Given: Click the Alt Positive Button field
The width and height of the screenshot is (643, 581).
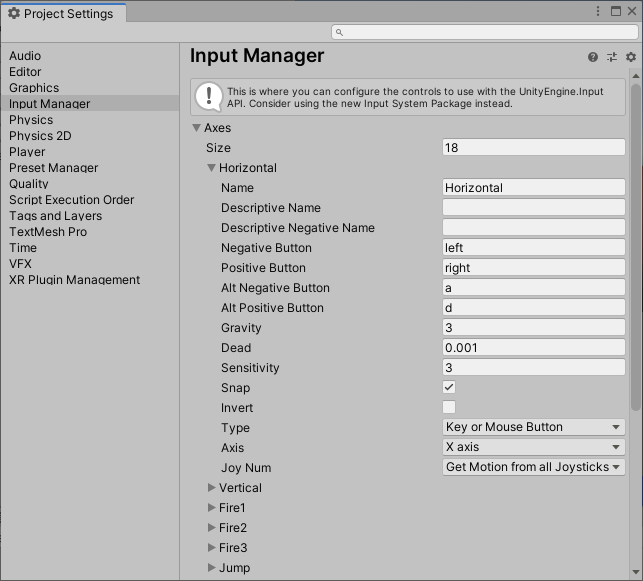Looking at the screenshot, I should point(534,308).
